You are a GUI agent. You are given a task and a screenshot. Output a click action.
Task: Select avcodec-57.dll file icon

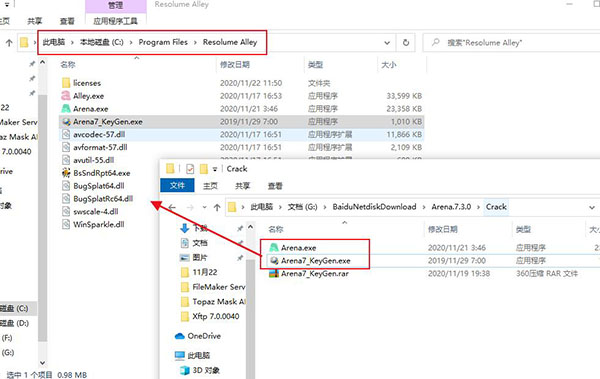66,134
